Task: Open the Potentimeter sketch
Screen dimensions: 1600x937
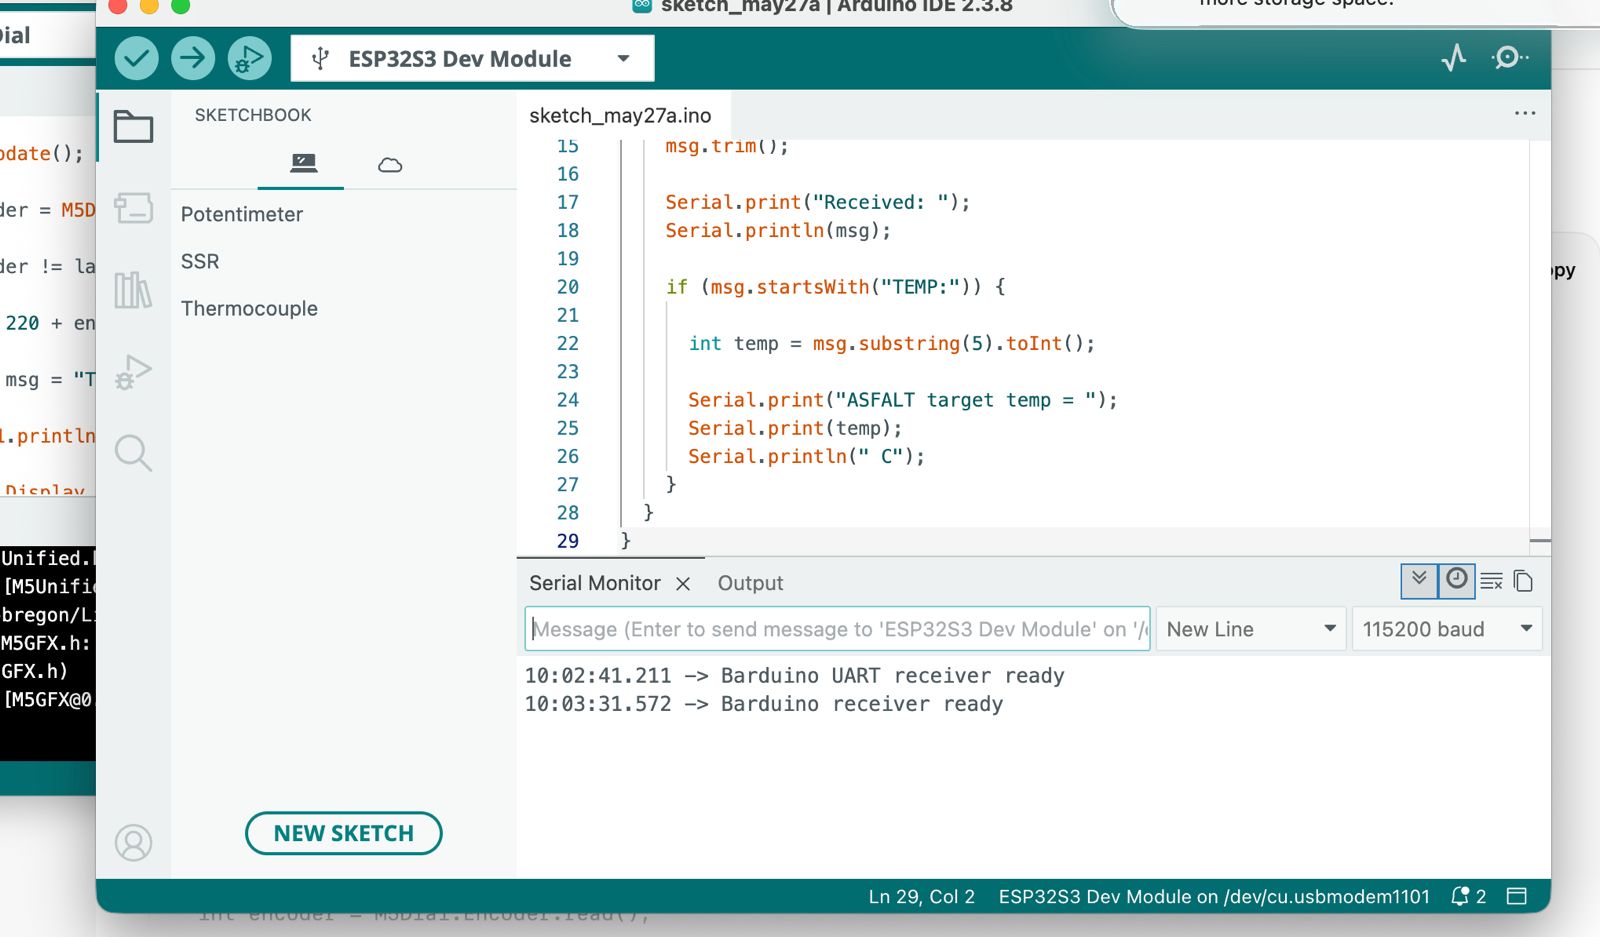Action: [242, 214]
